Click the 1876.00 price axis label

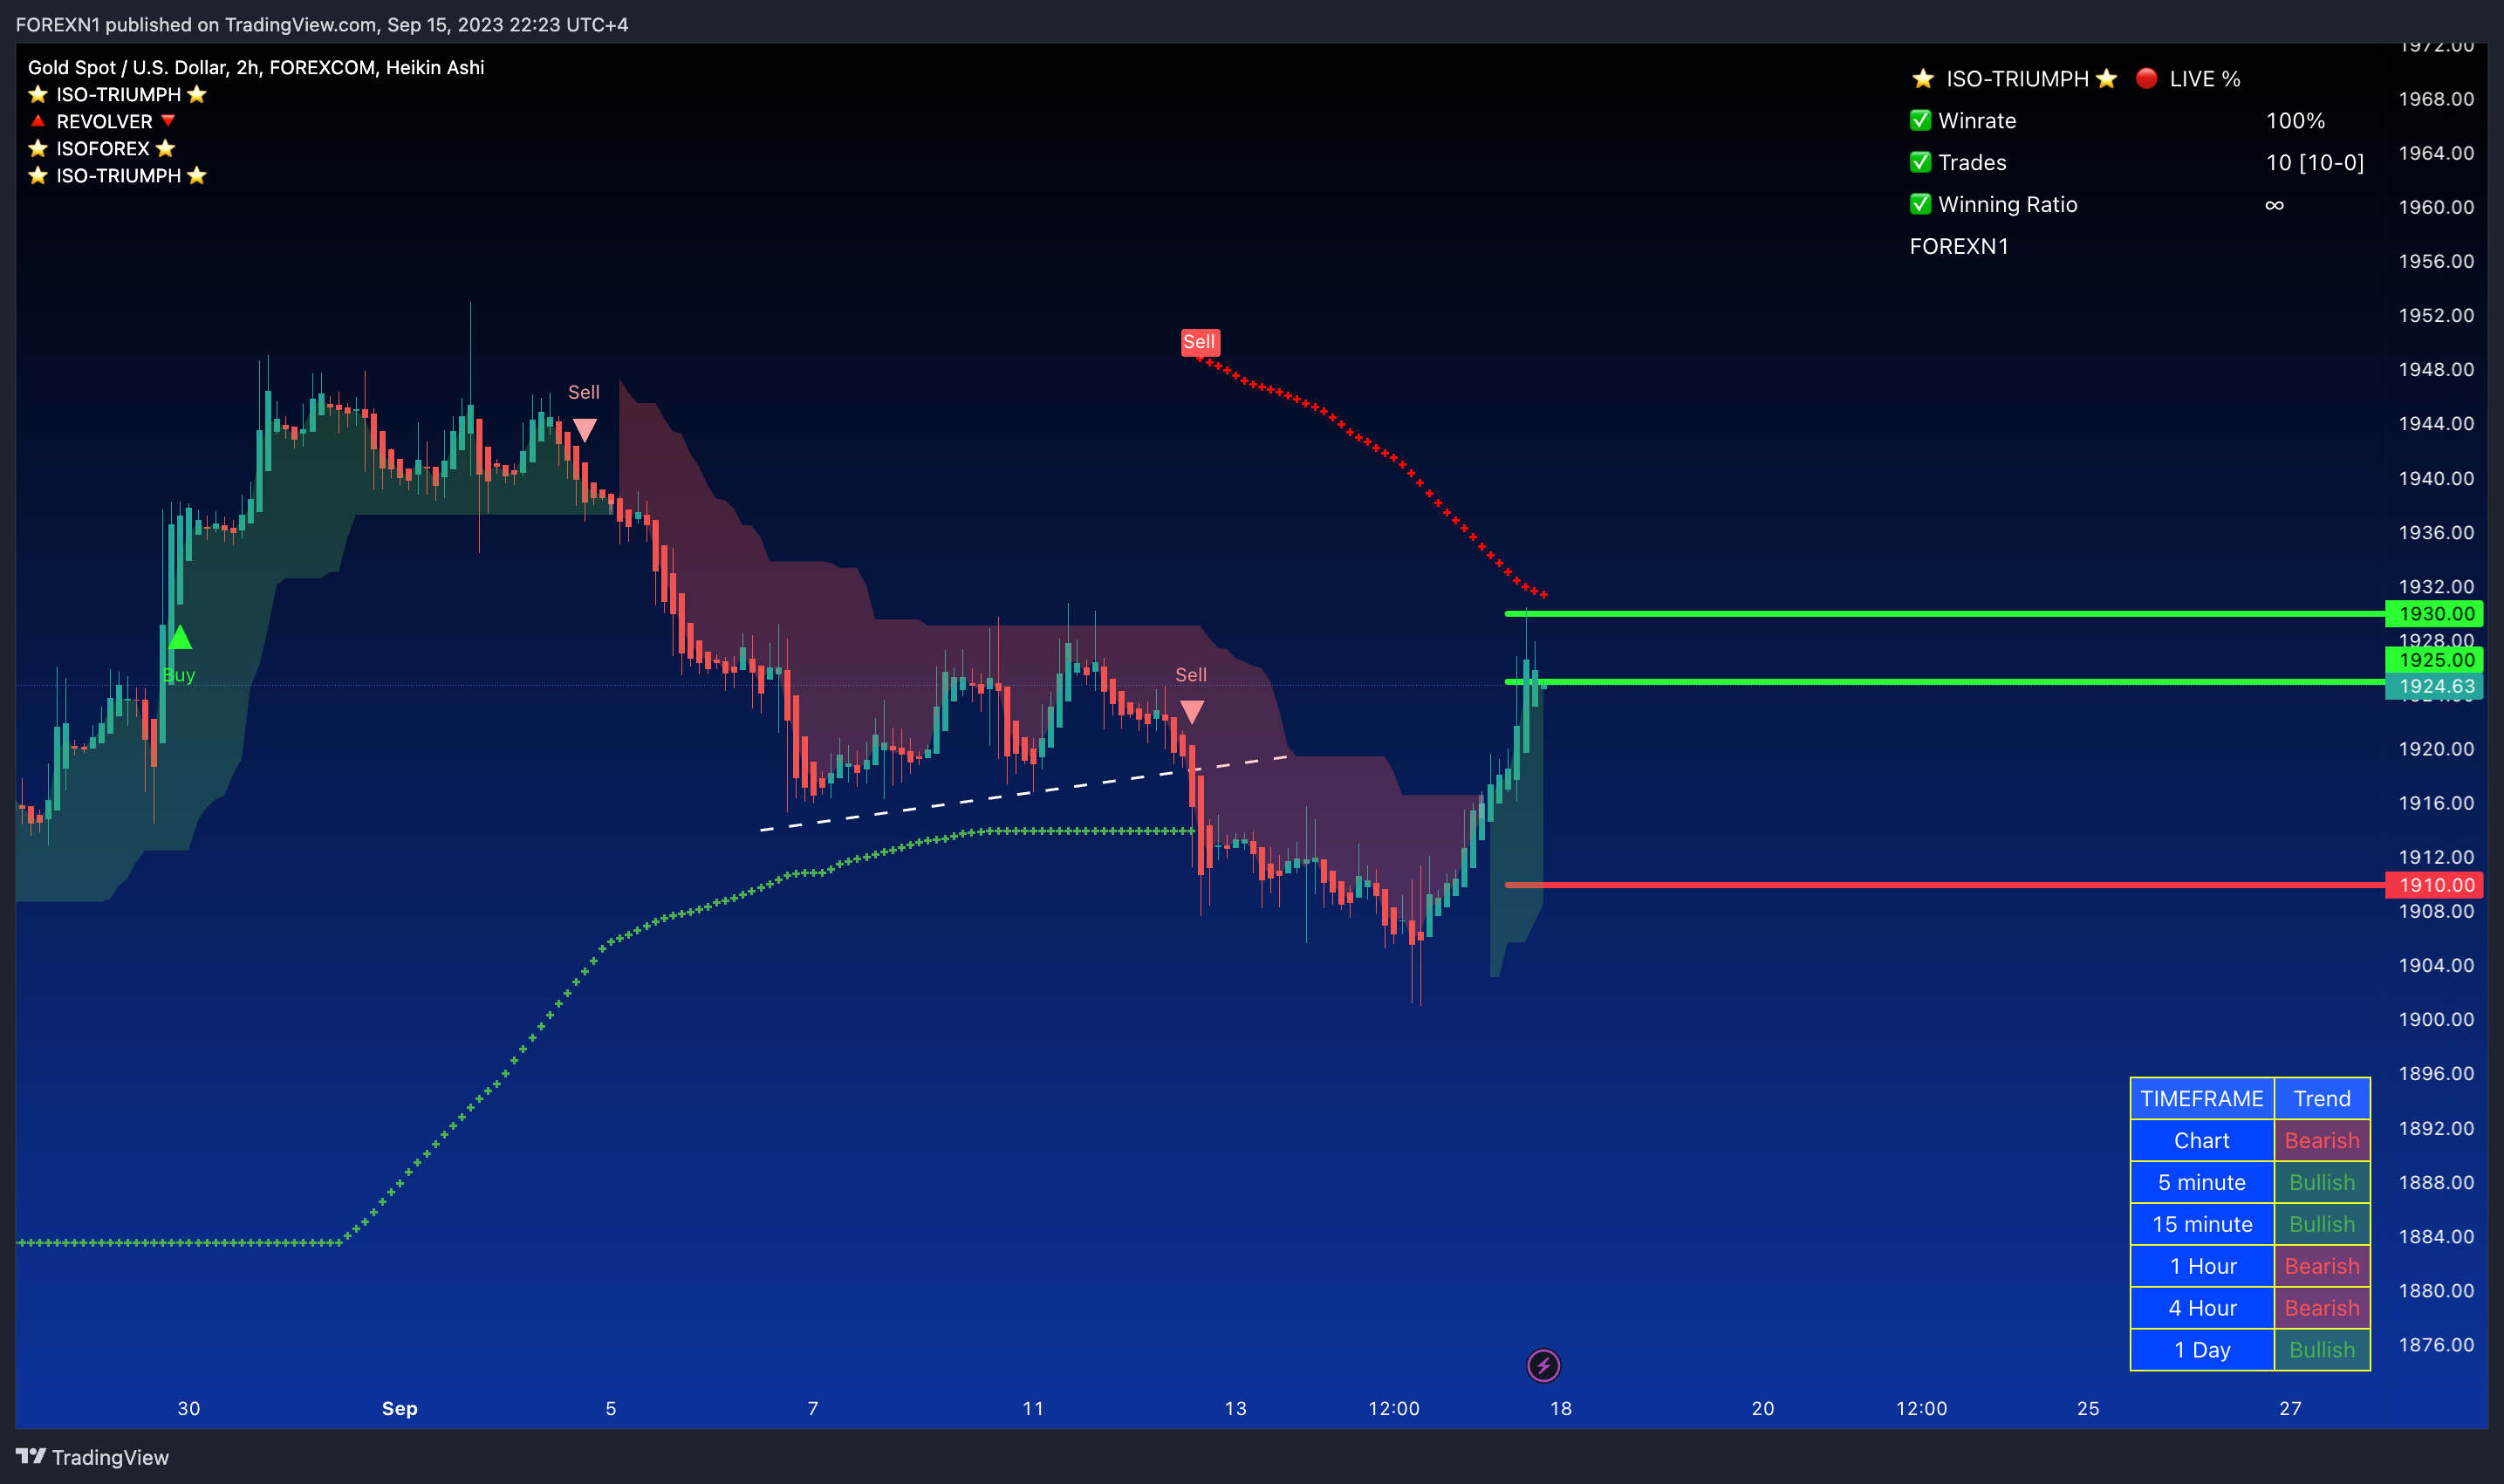tap(2436, 1344)
